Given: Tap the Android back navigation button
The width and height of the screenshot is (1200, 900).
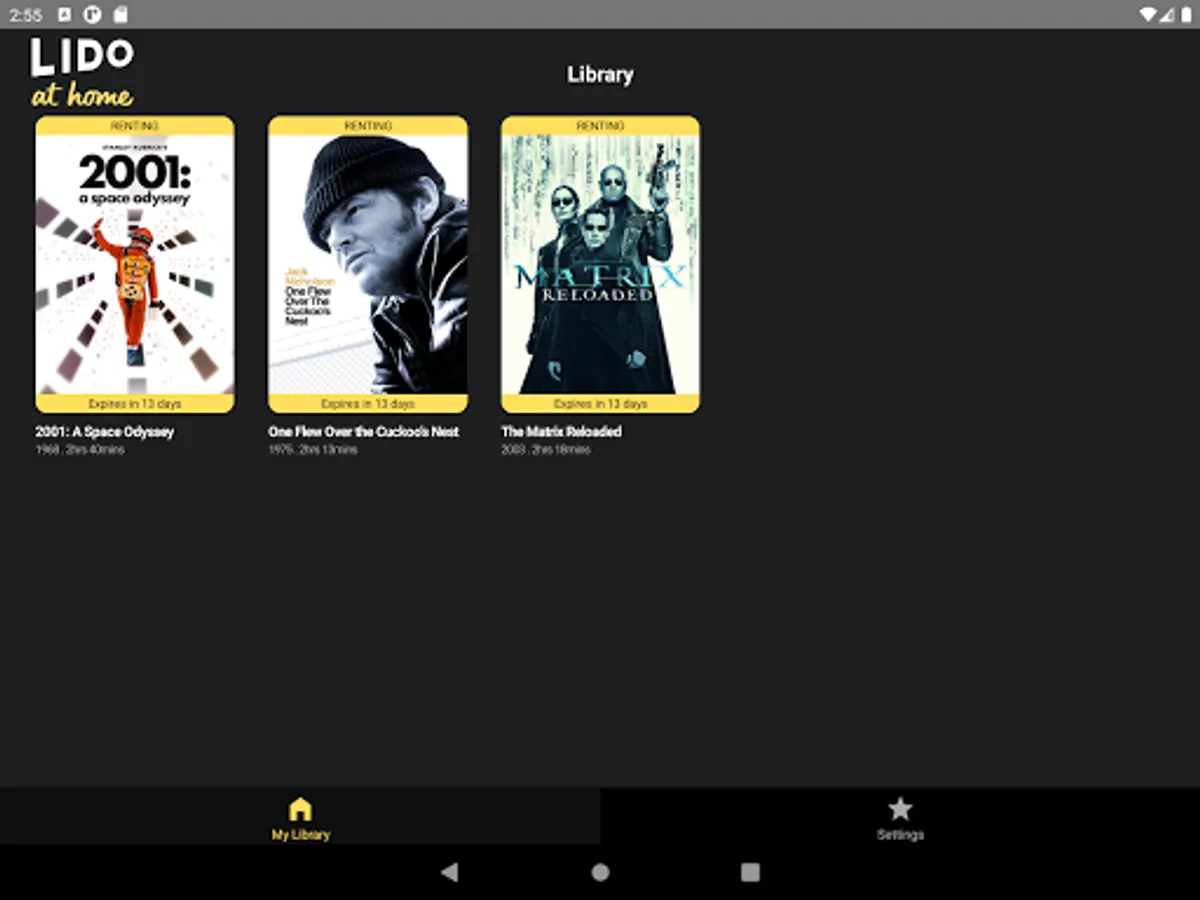Looking at the screenshot, I should (x=449, y=872).
